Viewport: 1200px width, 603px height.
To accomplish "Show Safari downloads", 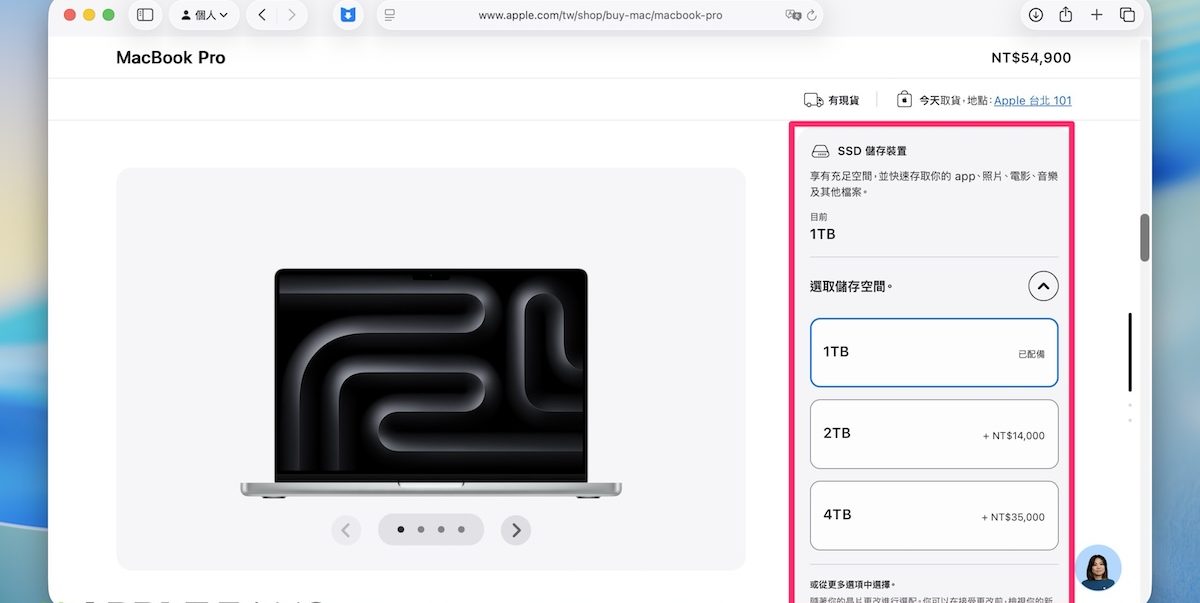I will [1036, 15].
